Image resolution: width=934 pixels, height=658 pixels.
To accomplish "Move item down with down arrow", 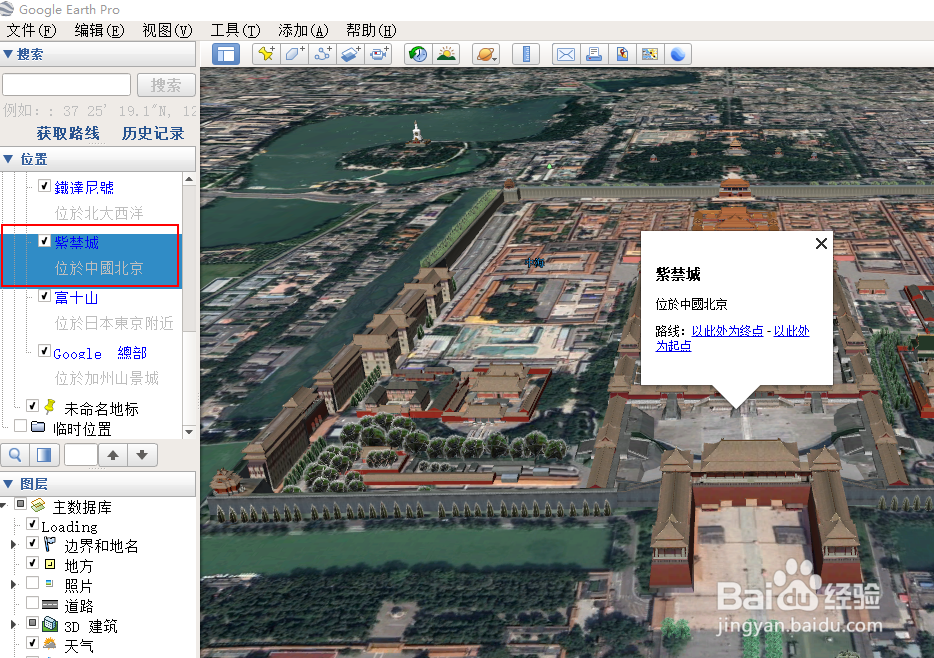I will click(x=142, y=455).
